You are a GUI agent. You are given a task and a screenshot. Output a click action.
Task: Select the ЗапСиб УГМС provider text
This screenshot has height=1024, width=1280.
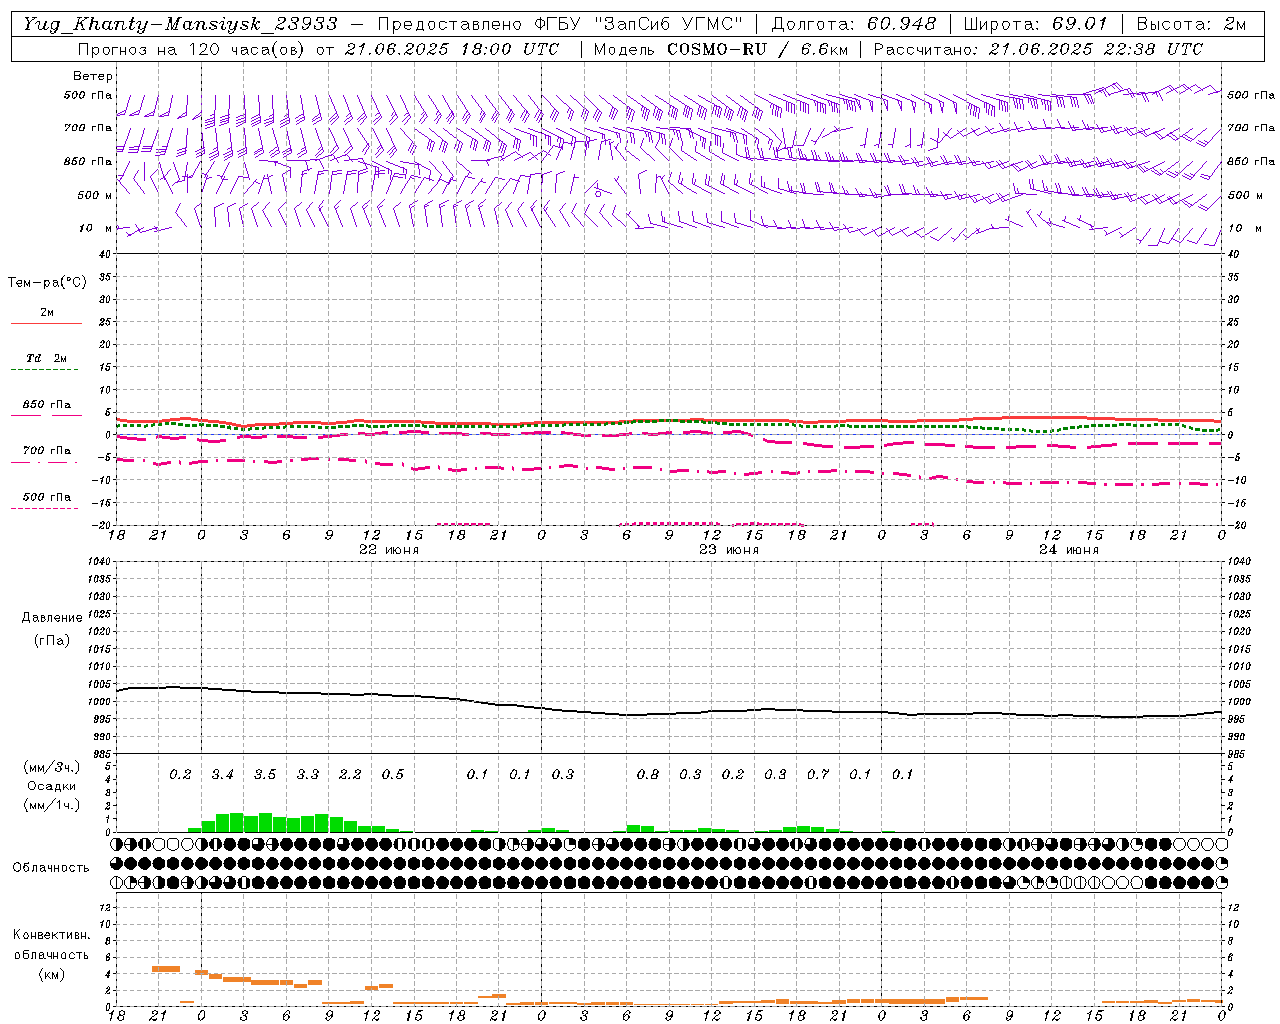[668, 24]
